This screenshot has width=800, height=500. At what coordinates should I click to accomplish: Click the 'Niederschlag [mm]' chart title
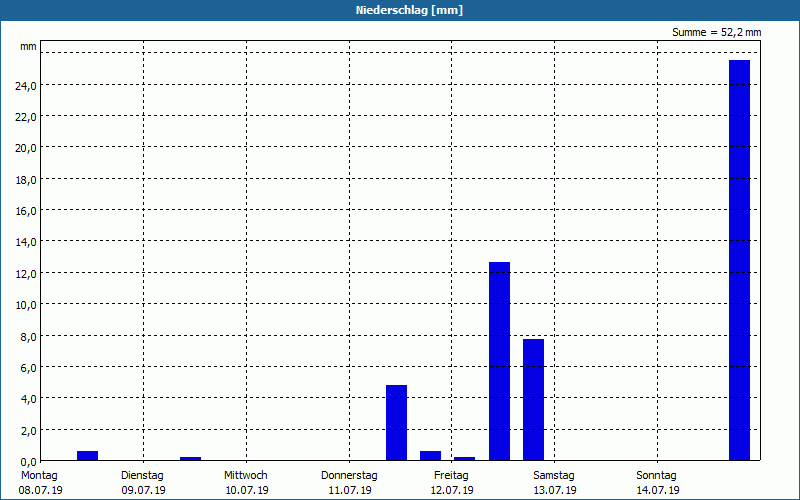[x=409, y=10]
